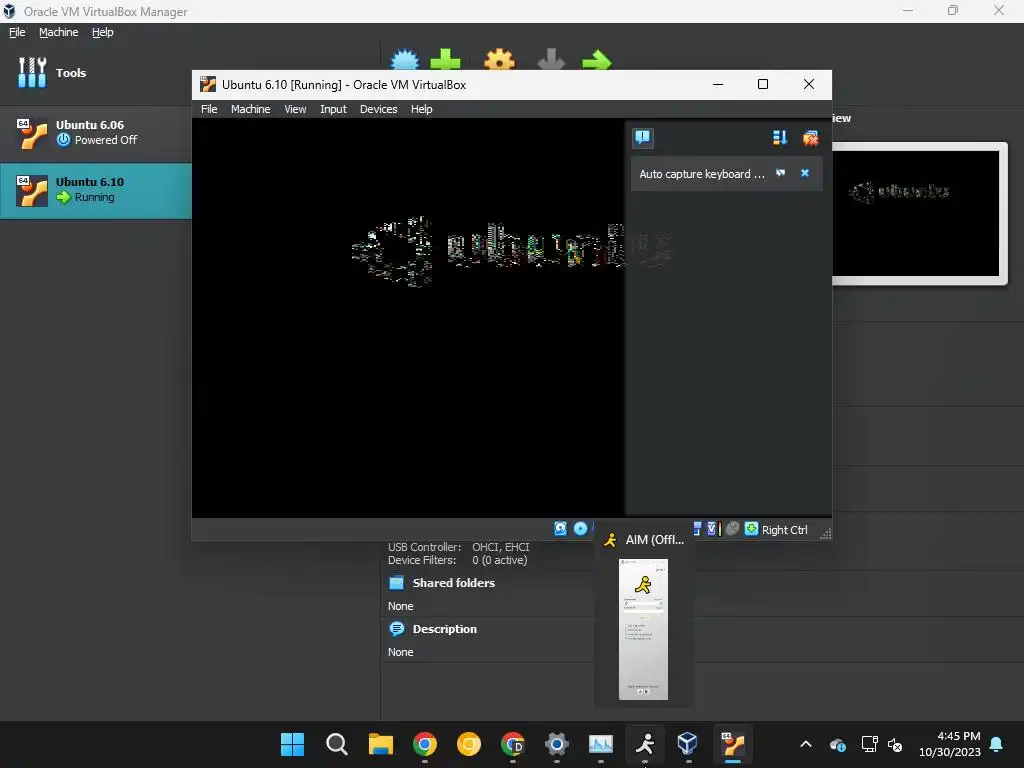The width and height of the screenshot is (1024, 768).
Task: Click the Auto capture keyboard notification text
Action: tap(701, 174)
